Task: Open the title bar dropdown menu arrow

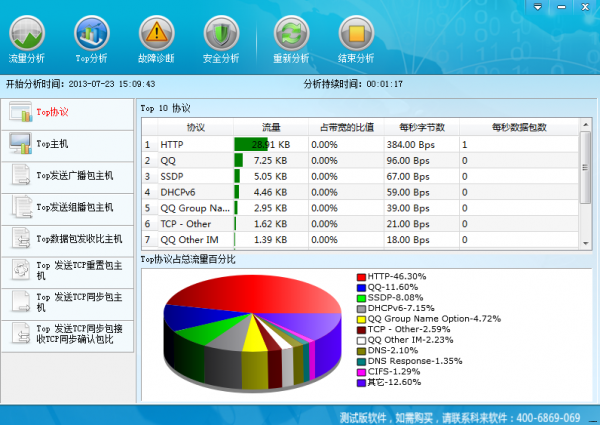Action: 538,7
